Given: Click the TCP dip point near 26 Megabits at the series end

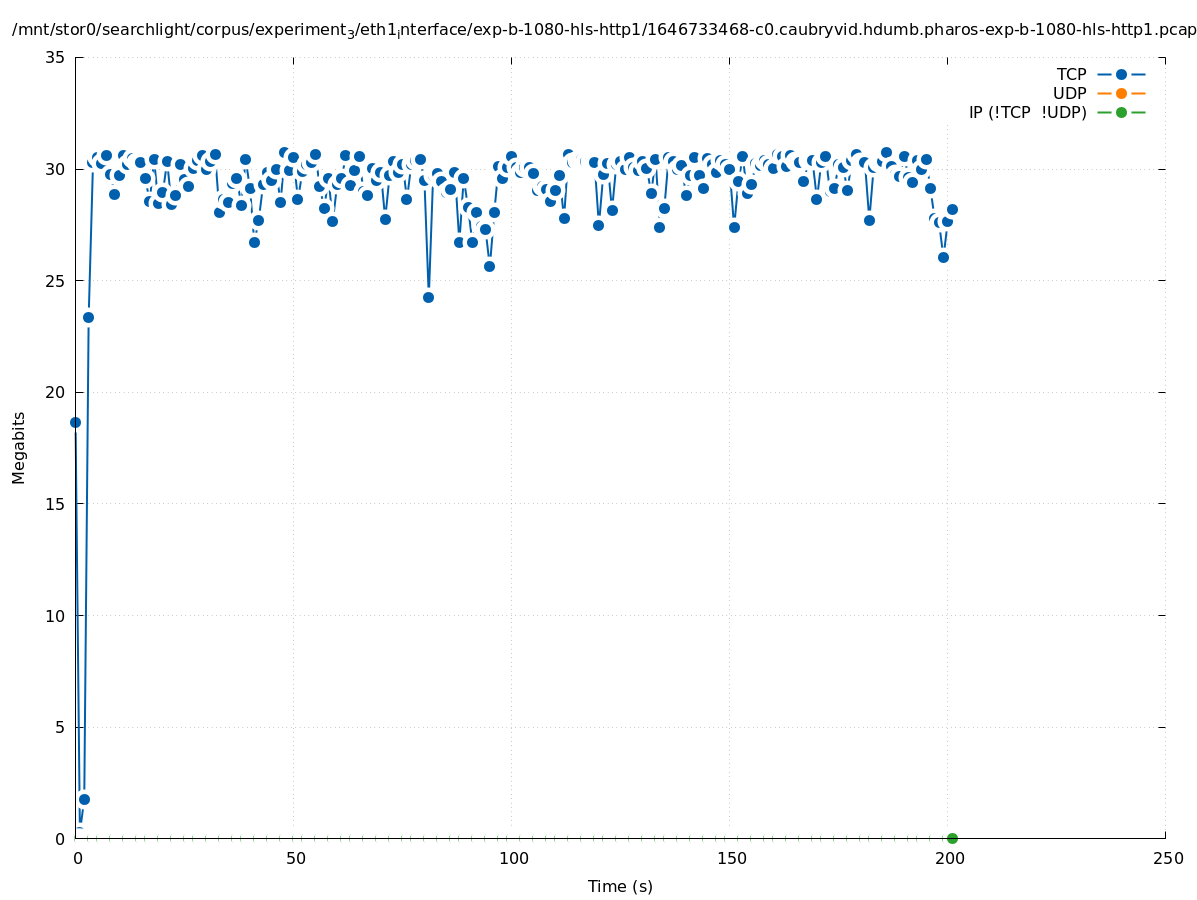Looking at the screenshot, I should 943,257.
